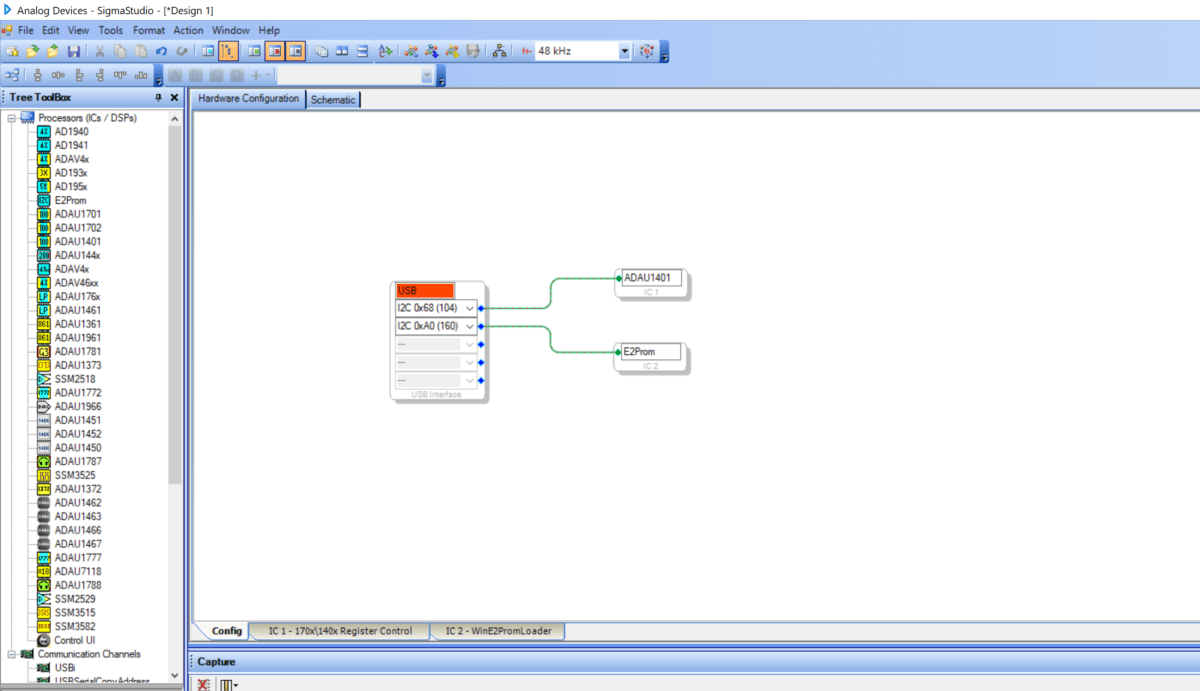Click the orange USB header block

[425, 290]
